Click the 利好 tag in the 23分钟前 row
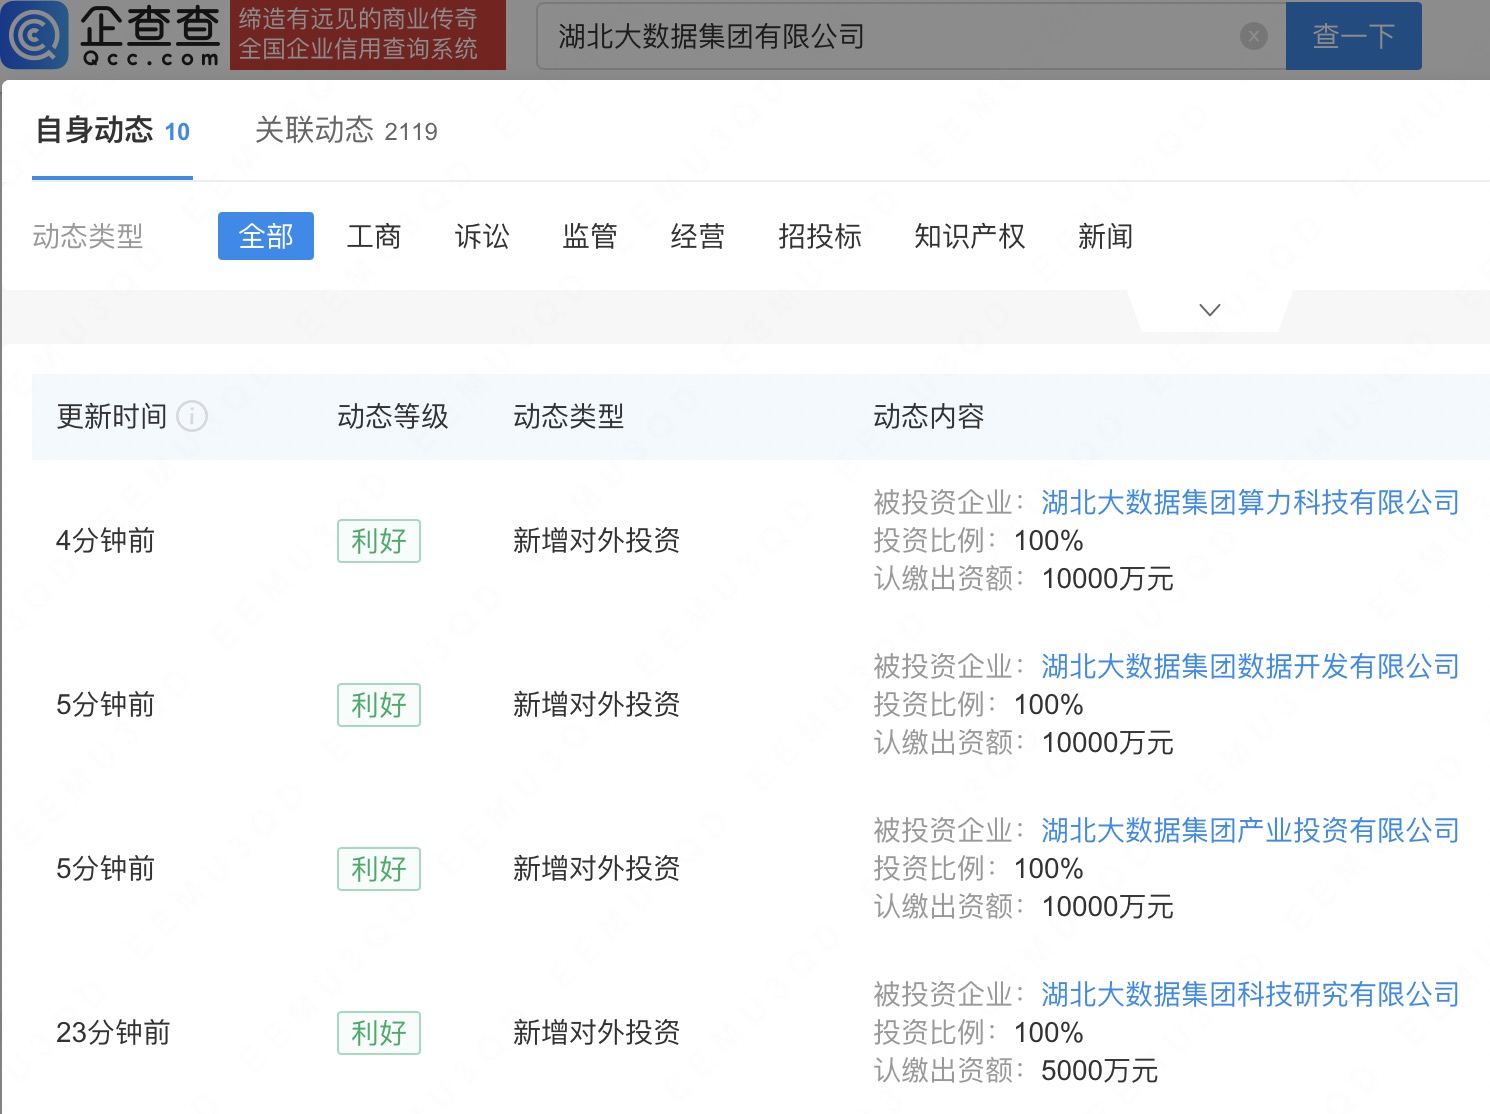The width and height of the screenshot is (1490, 1114). [379, 1033]
